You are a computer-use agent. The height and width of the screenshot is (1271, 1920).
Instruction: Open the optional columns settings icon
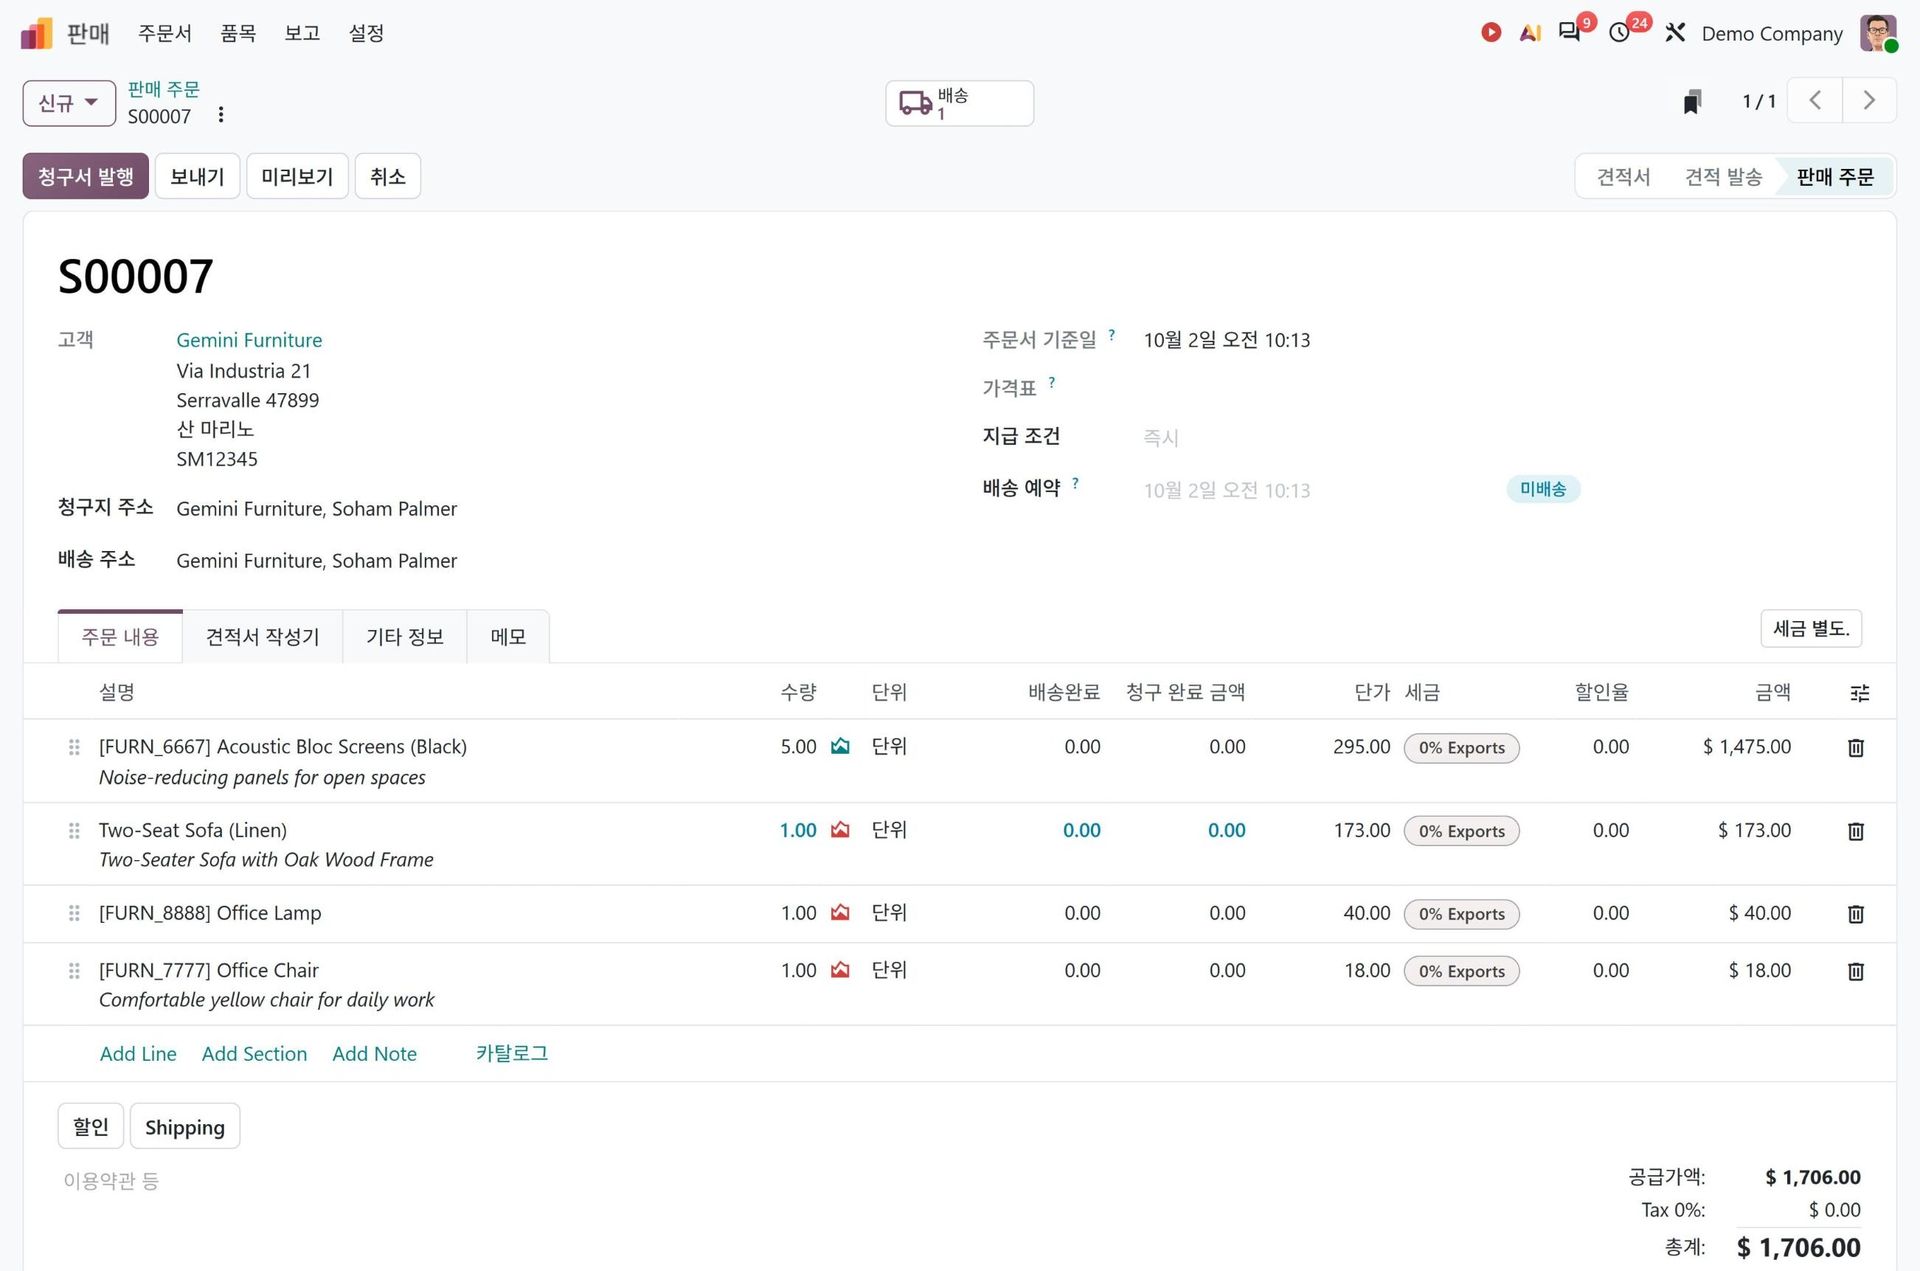(1860, 693)
